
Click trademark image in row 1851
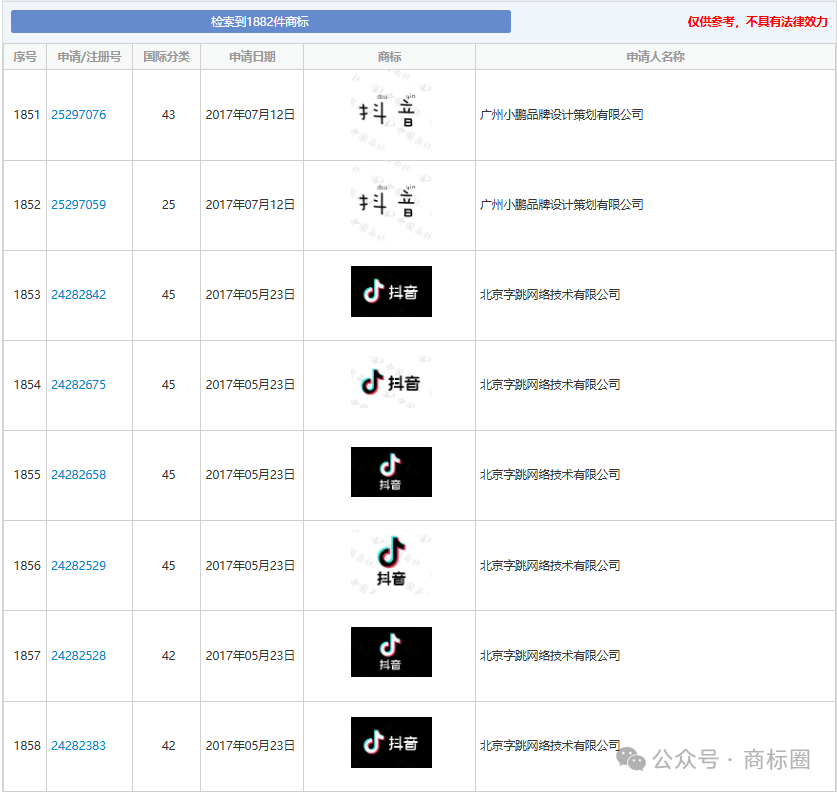[x=391, y=113]
